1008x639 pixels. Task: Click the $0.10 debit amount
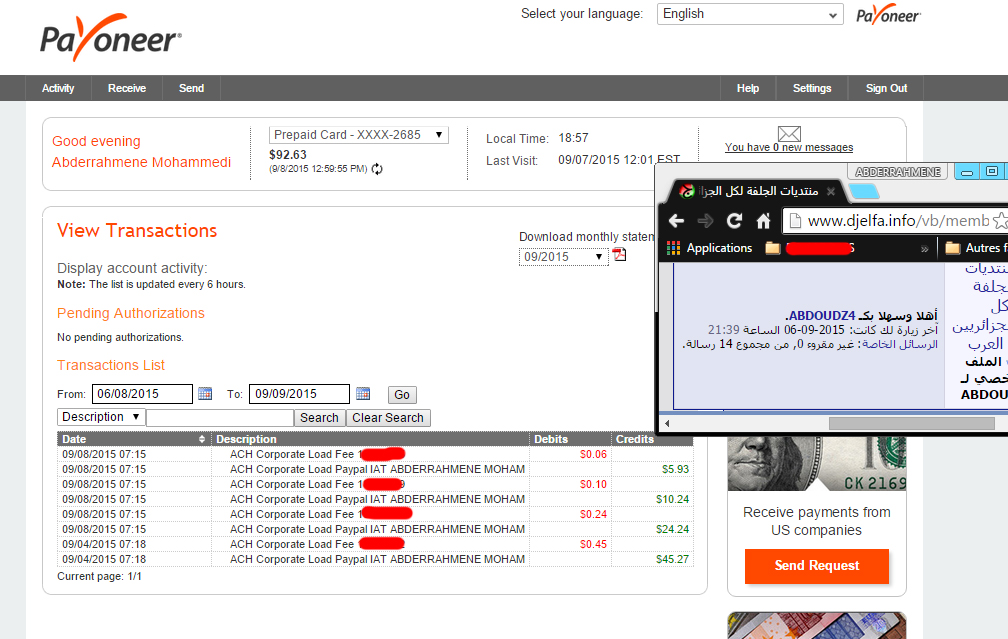[593, 484]
